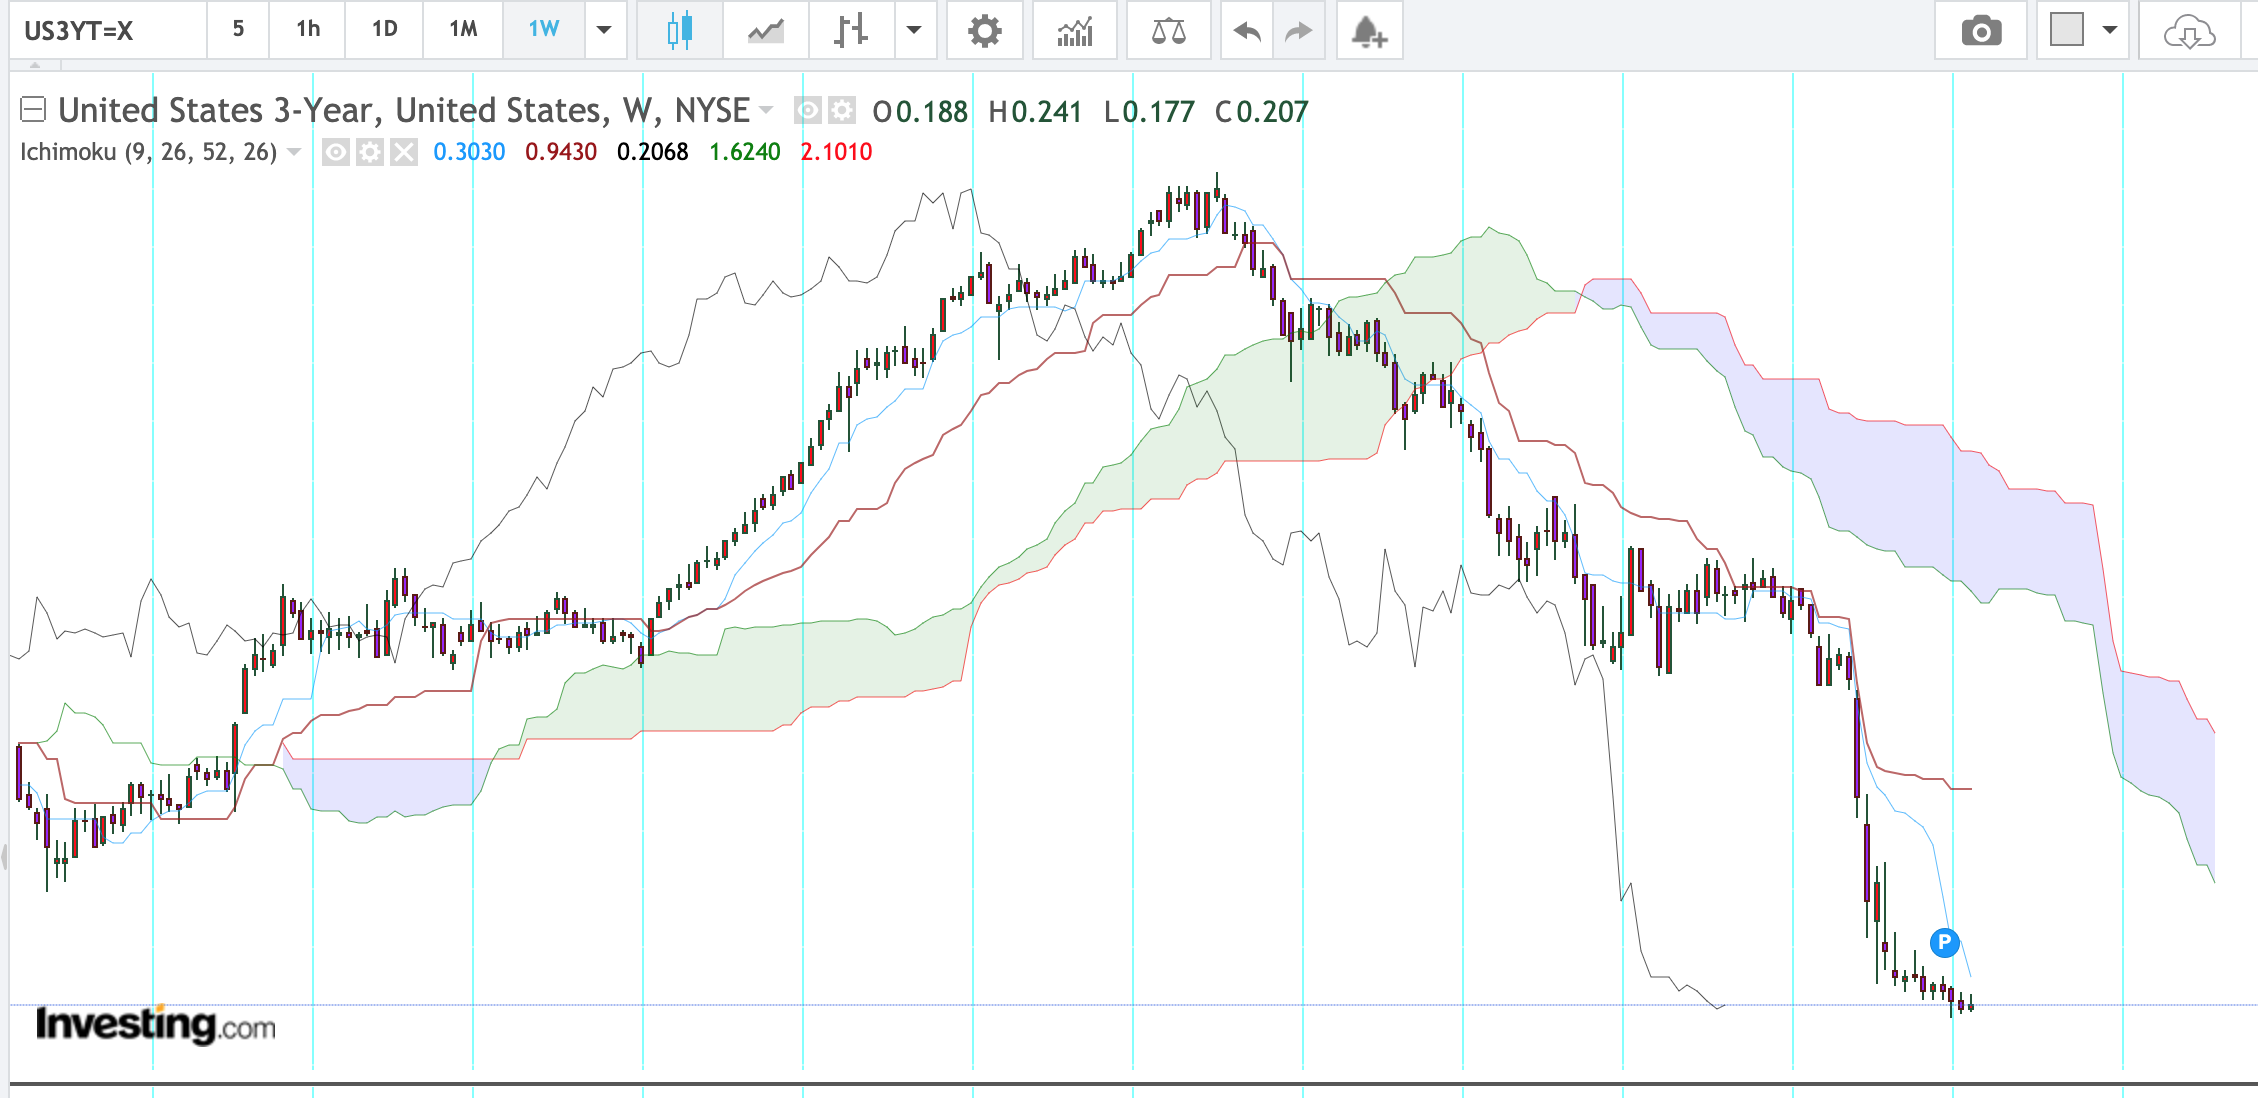Viewport: 2258px width, 1098px height.
Task: Switch to area chart style icon
Action: coord(766,30)
